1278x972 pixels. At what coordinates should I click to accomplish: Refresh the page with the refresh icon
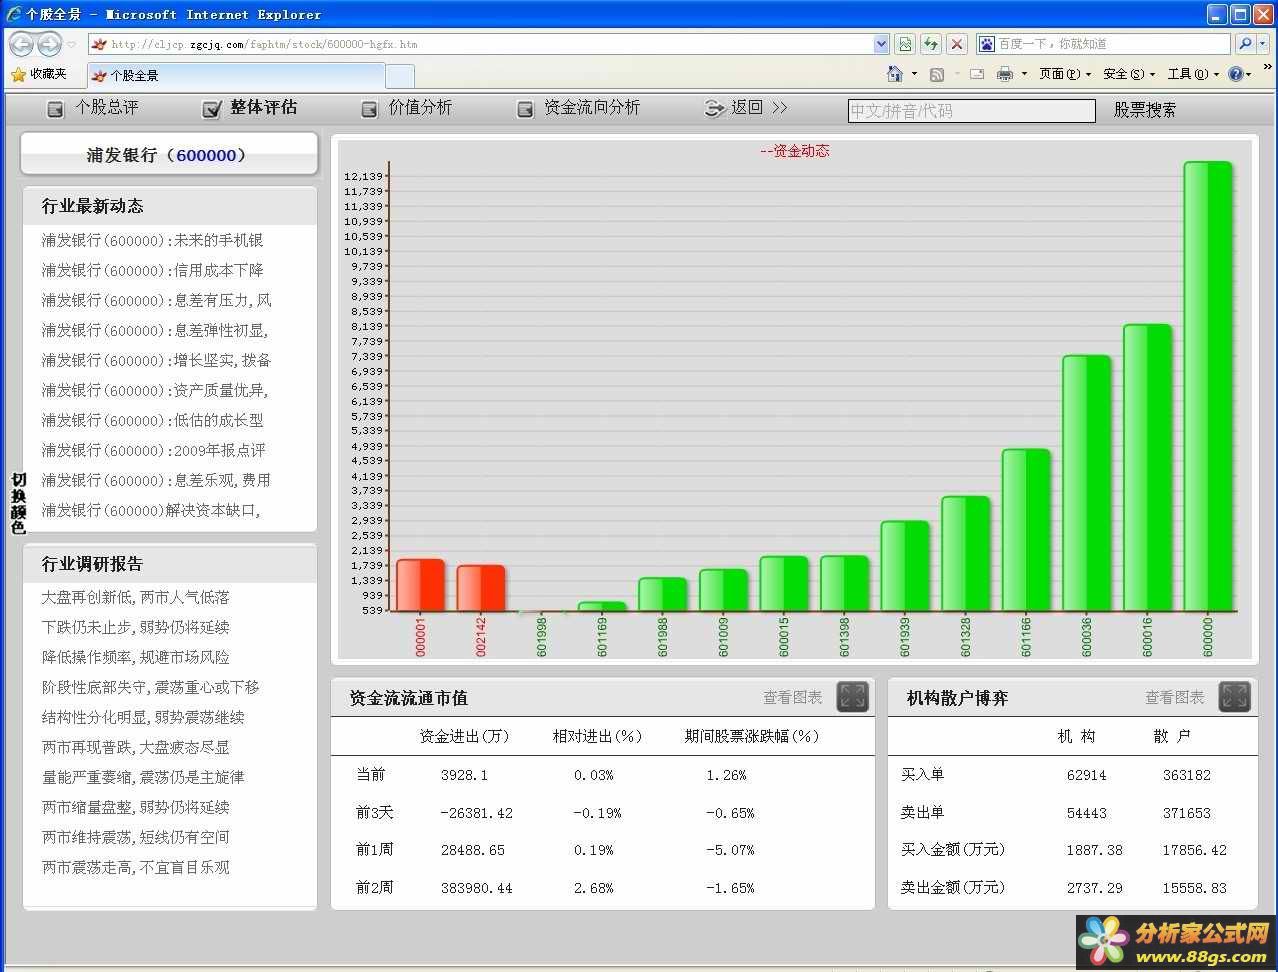931,44
